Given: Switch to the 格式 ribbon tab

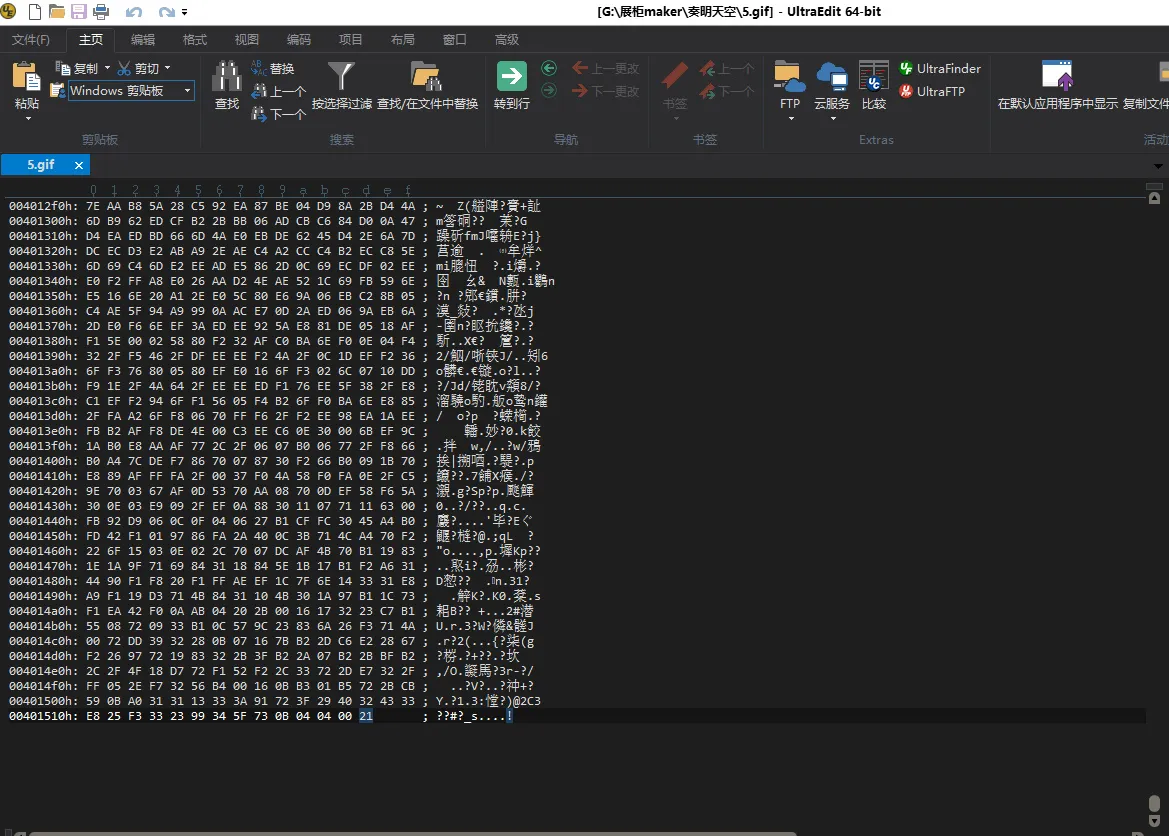Looking at the screenshot, I should 195,40.
